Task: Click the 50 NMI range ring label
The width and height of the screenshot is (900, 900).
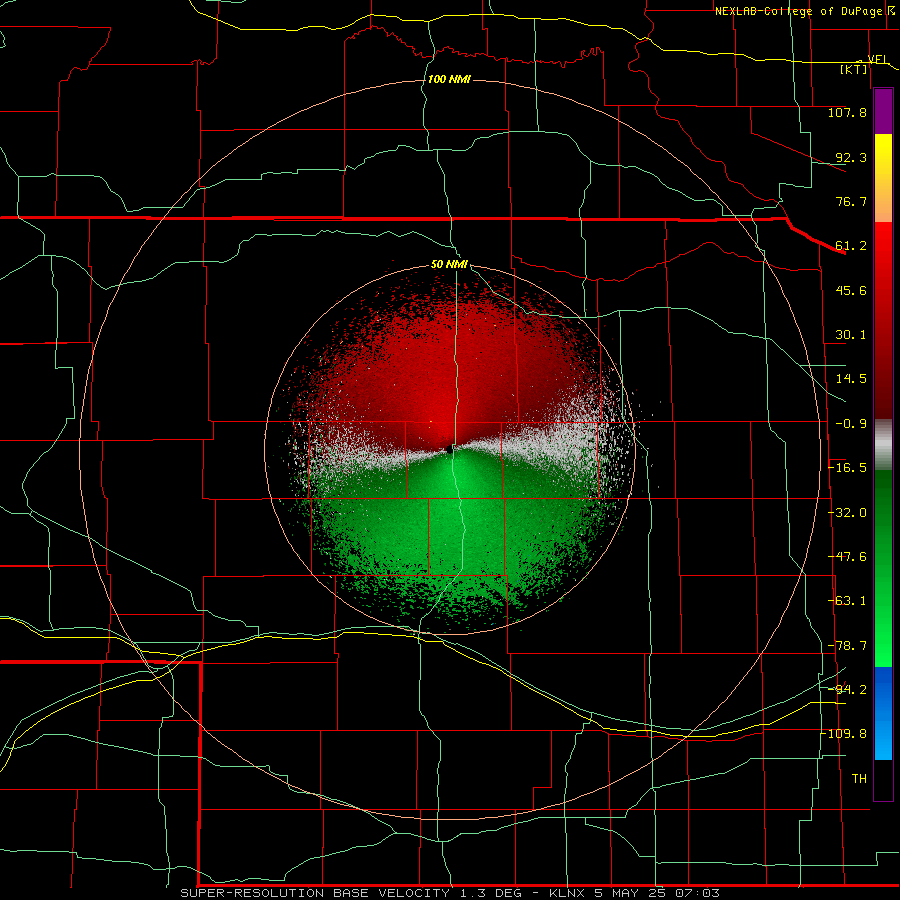Action: [x=449, y=265]
